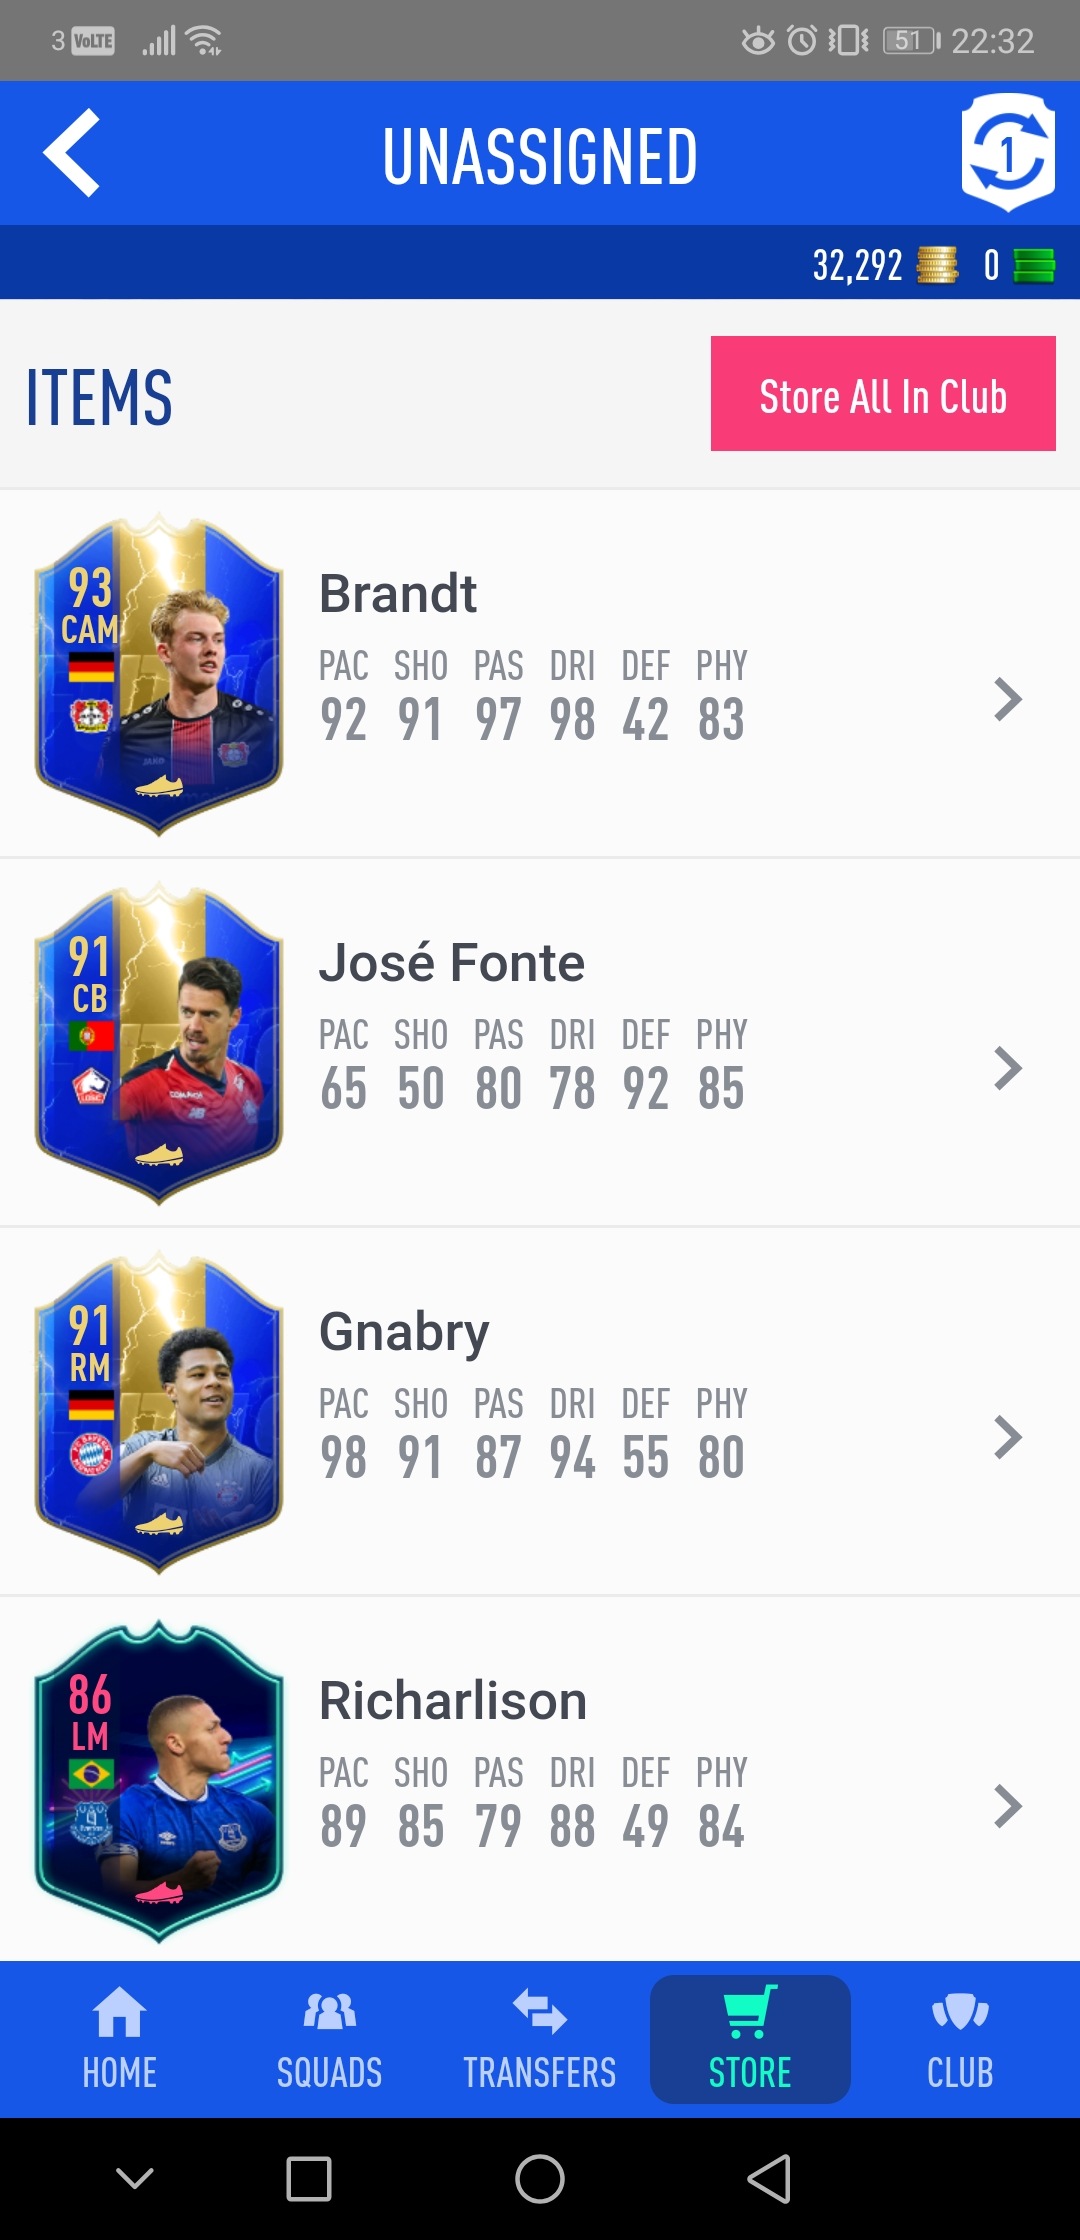Viewport: 1080px width, 2240px height.
Task: Open the shield sync notification icon
Action: click(1008, 152)
